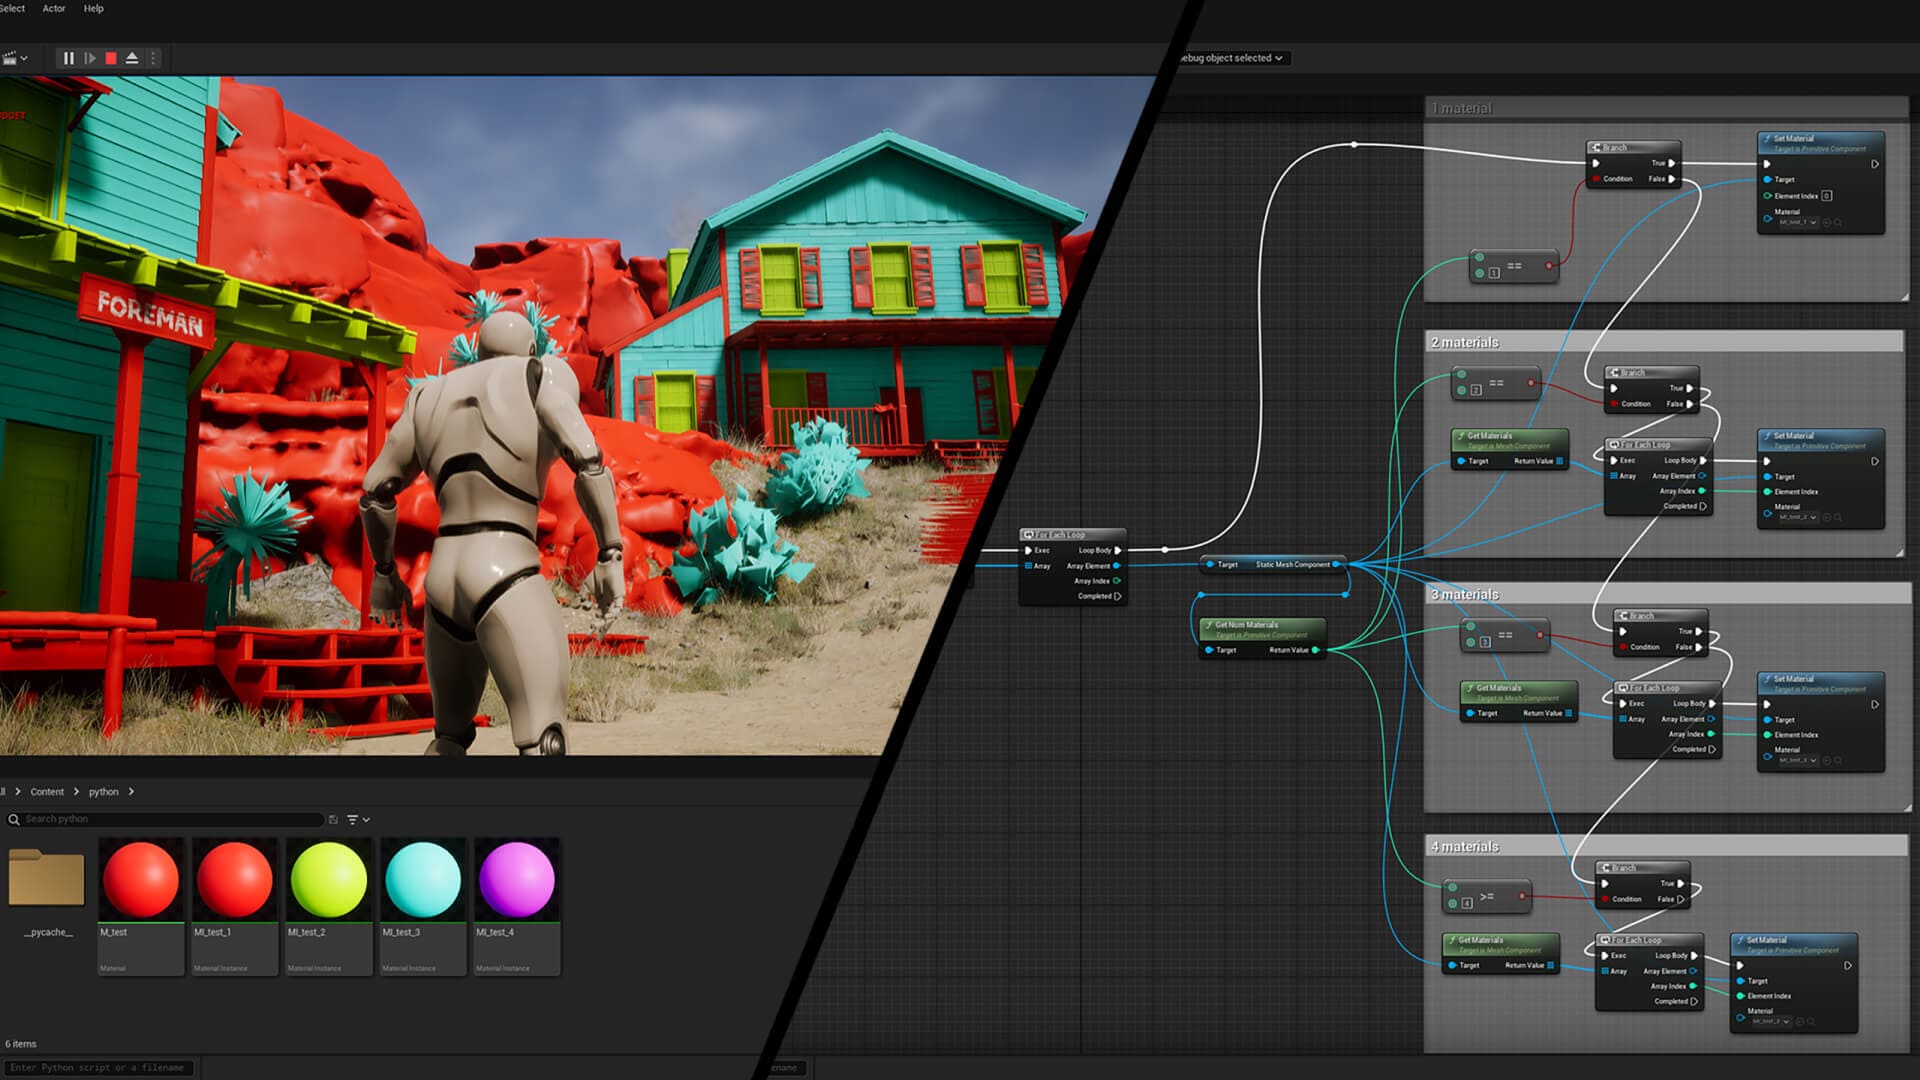Open the play options three-dots menu
The height and width of the screenshot is (1080, 1920).
(153, 58)
